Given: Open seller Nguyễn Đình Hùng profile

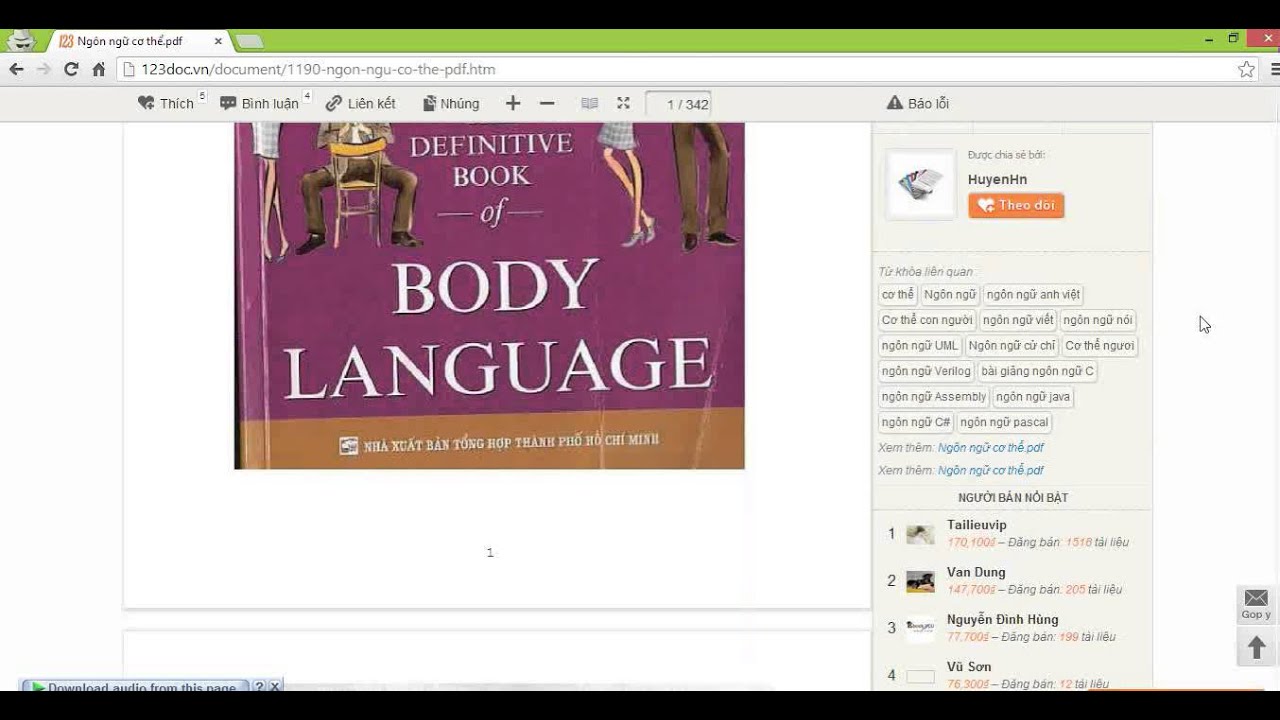Looking at the screenshot, I should (x=1003, y=620).
